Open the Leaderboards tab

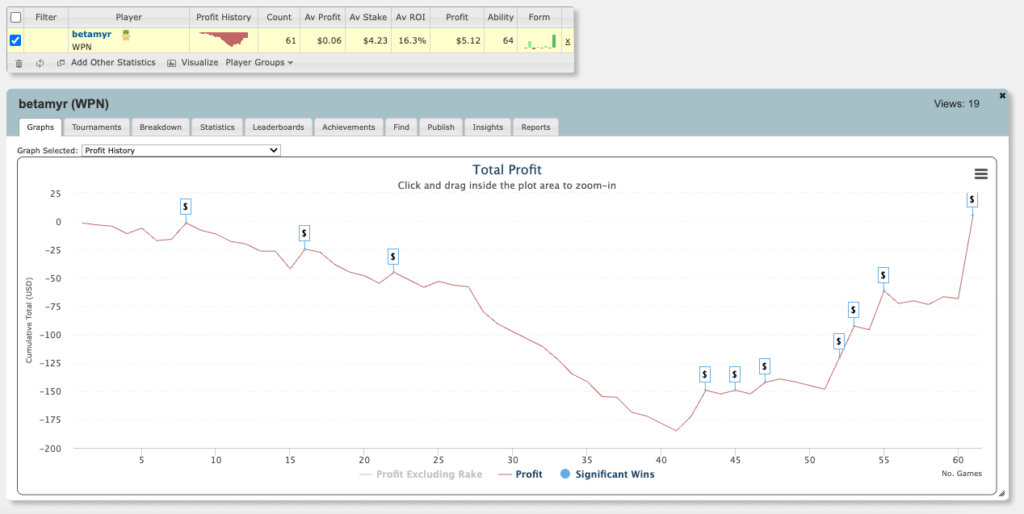[278, 127]
